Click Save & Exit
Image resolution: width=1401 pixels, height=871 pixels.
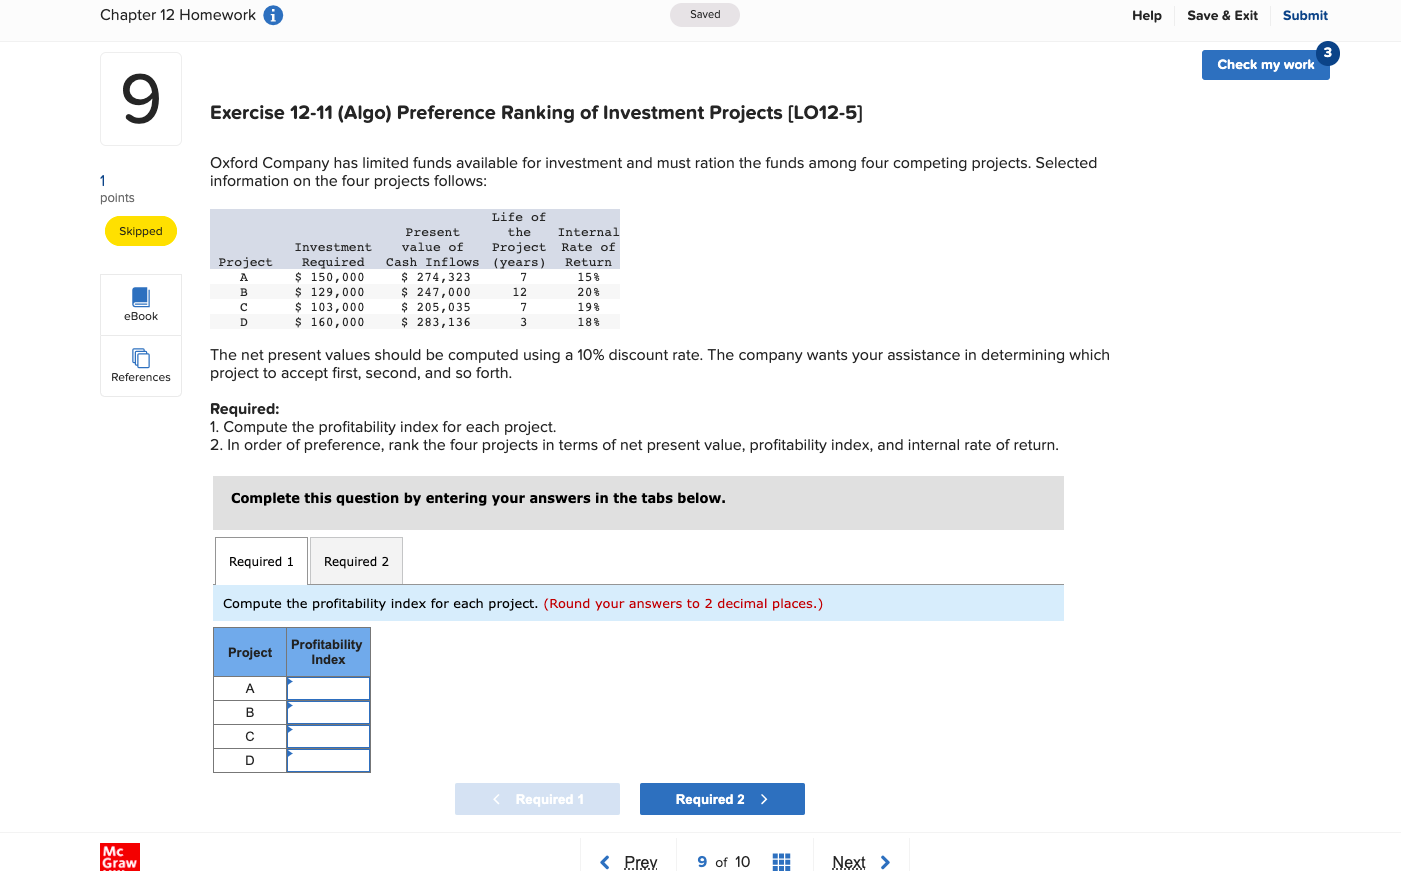[1222, 15]
